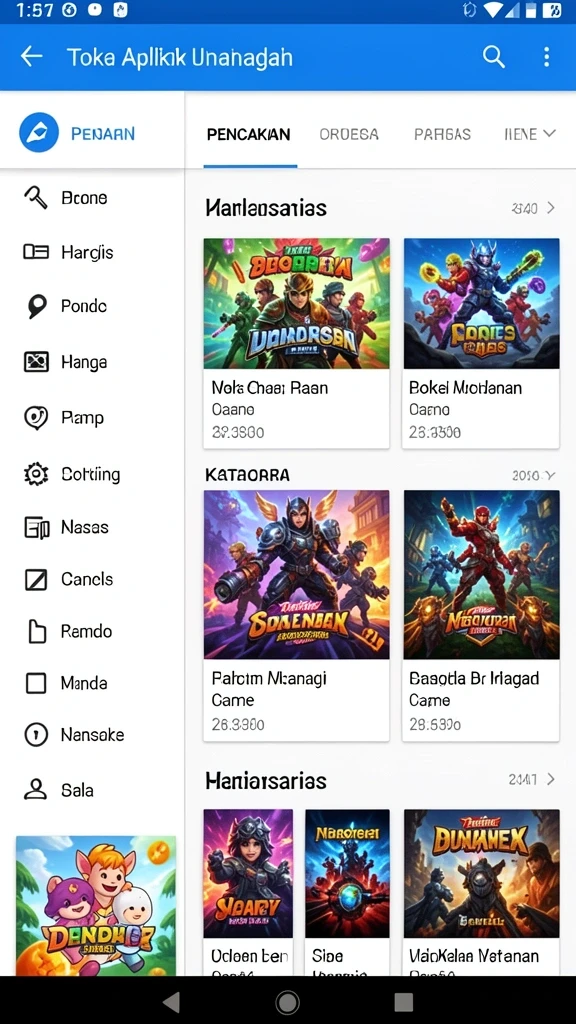
Task: Select the Brone sidebar item icon
Action: 36,197
